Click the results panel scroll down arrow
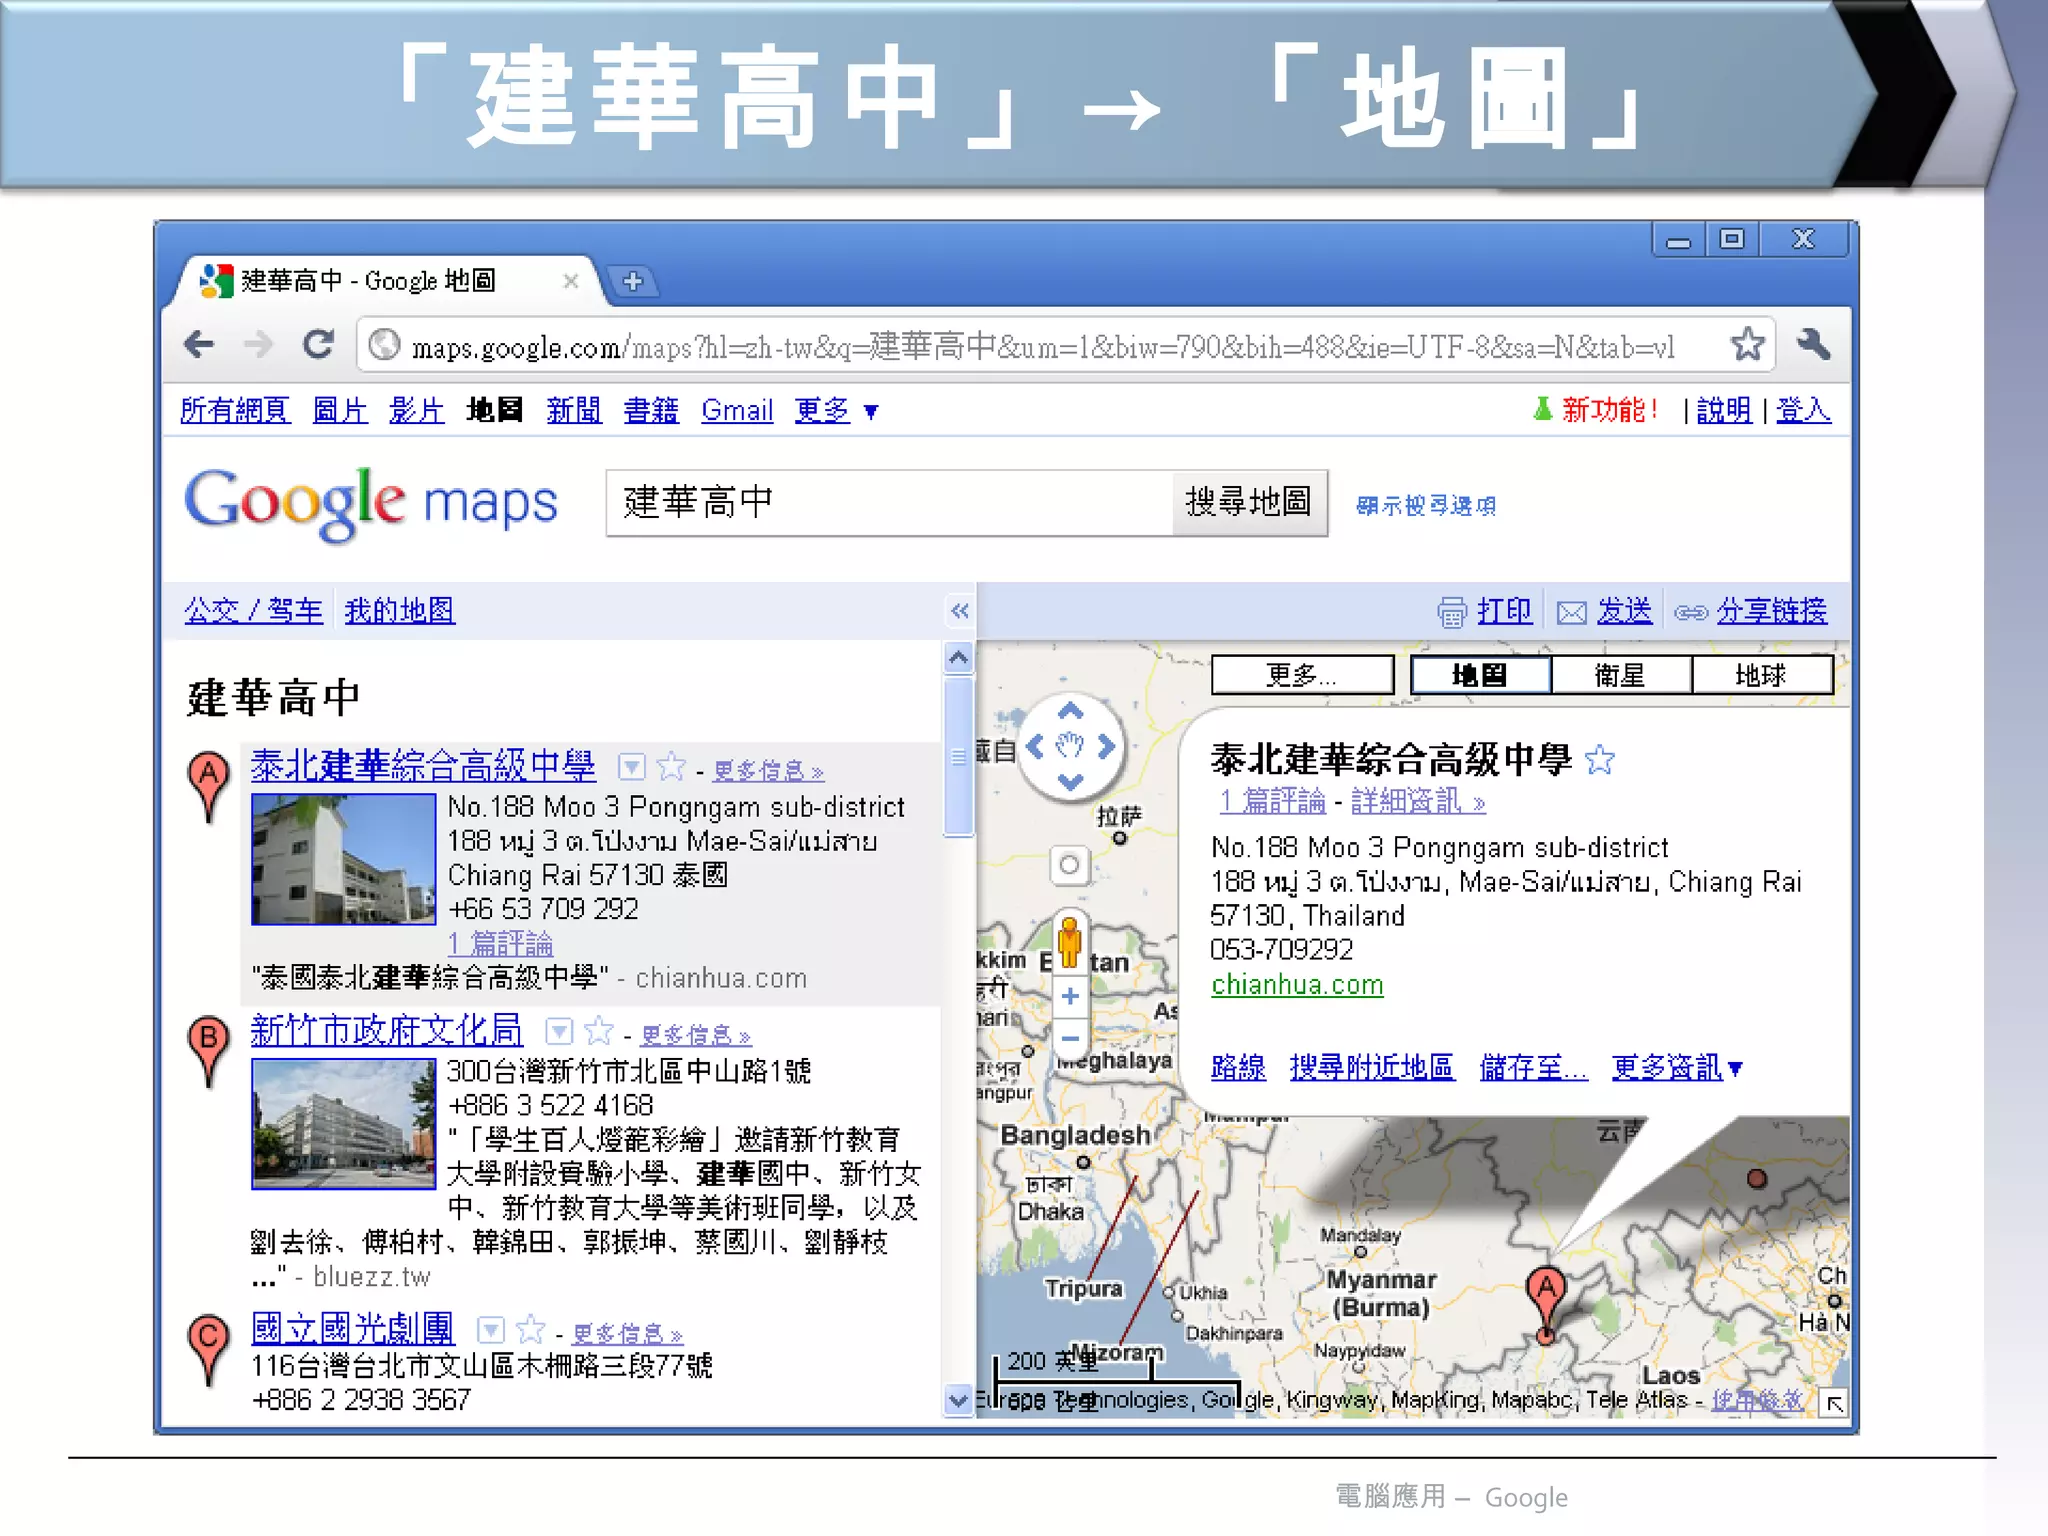 tap(958, 1399)
